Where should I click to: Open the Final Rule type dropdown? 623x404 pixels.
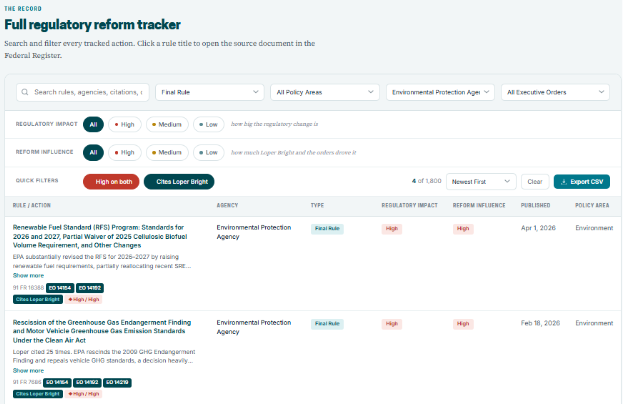[210, 92]
